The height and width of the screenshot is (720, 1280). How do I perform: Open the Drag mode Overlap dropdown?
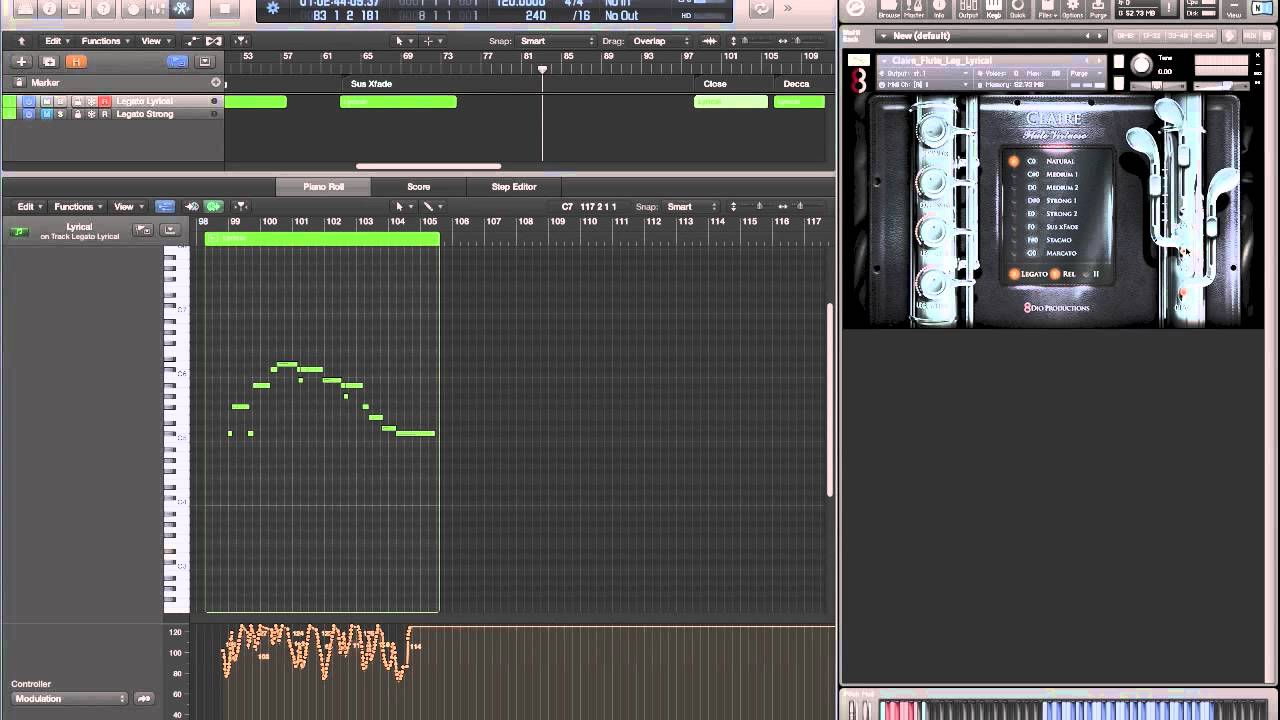click(x=661, y=41)
